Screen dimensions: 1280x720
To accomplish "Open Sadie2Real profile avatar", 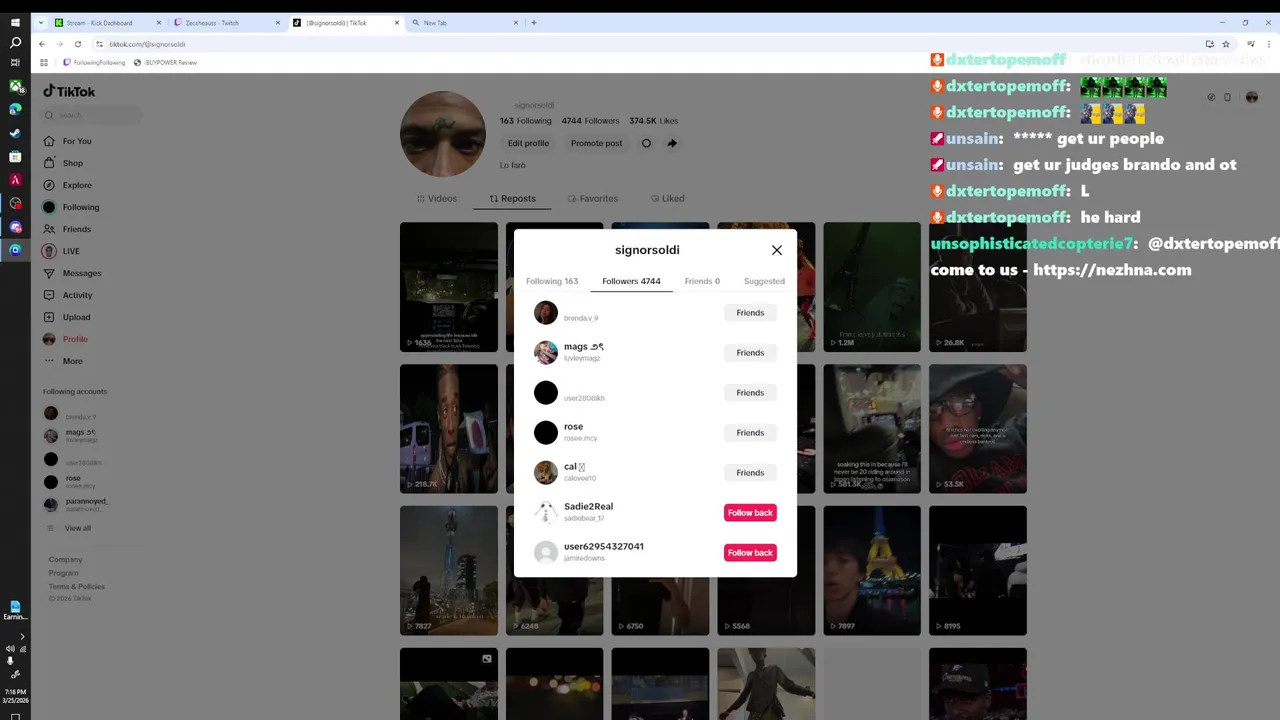I will [x=546, y=512].
